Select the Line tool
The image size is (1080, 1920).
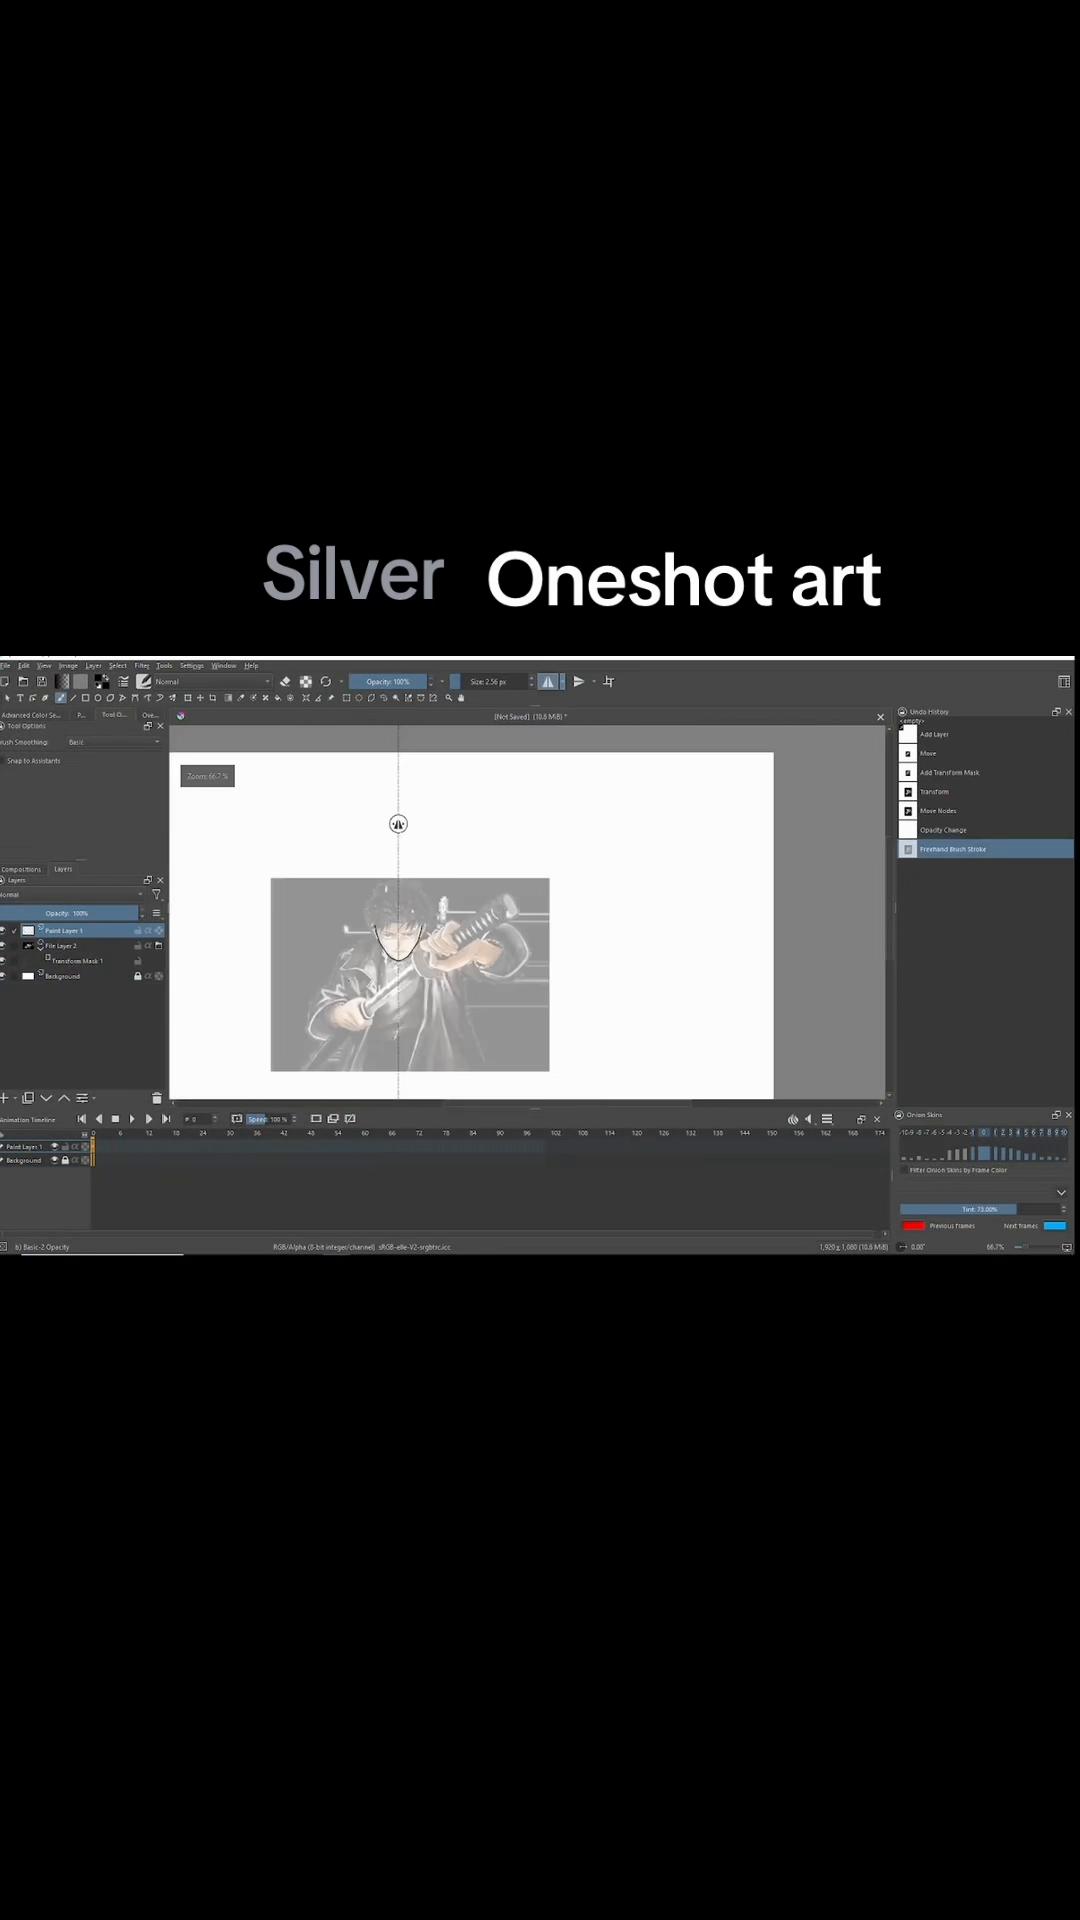tap(73, 698)
